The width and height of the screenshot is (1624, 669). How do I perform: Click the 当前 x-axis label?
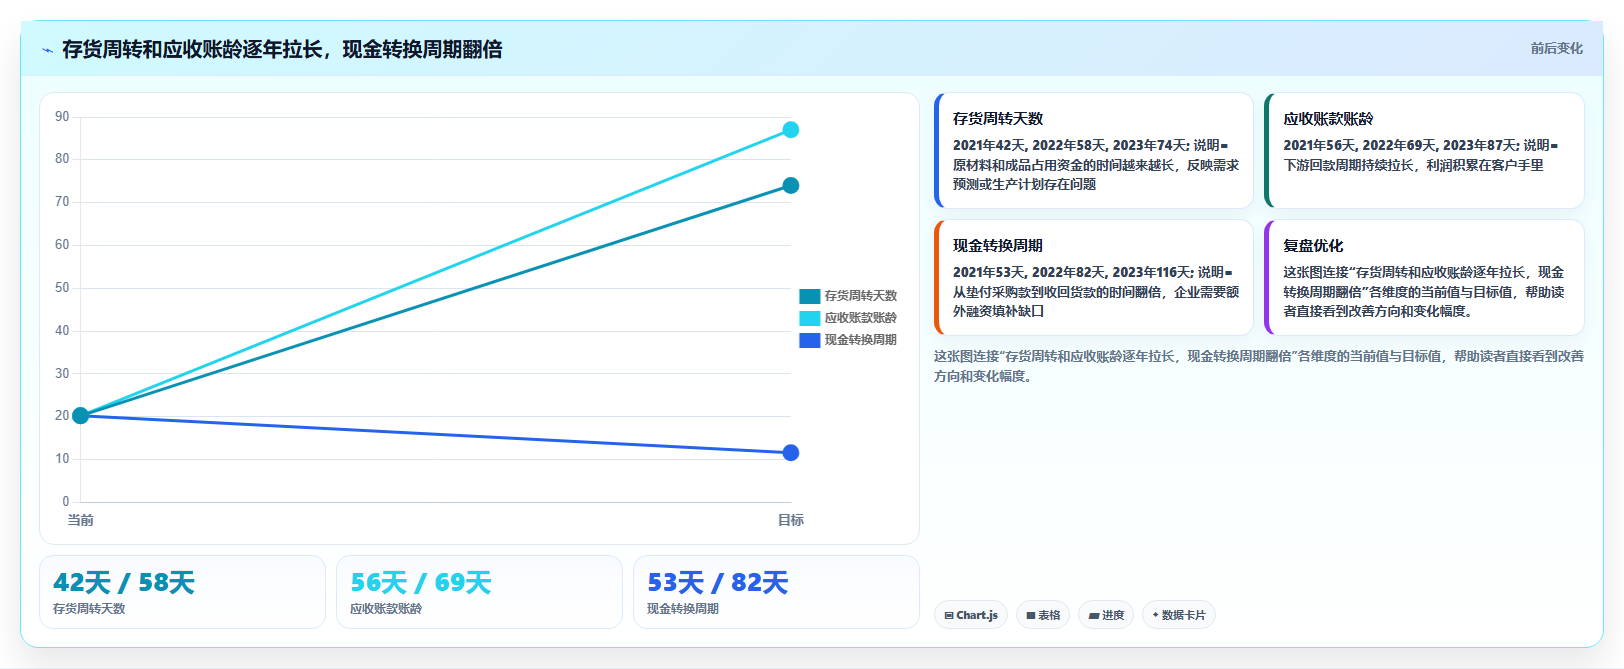81,520
